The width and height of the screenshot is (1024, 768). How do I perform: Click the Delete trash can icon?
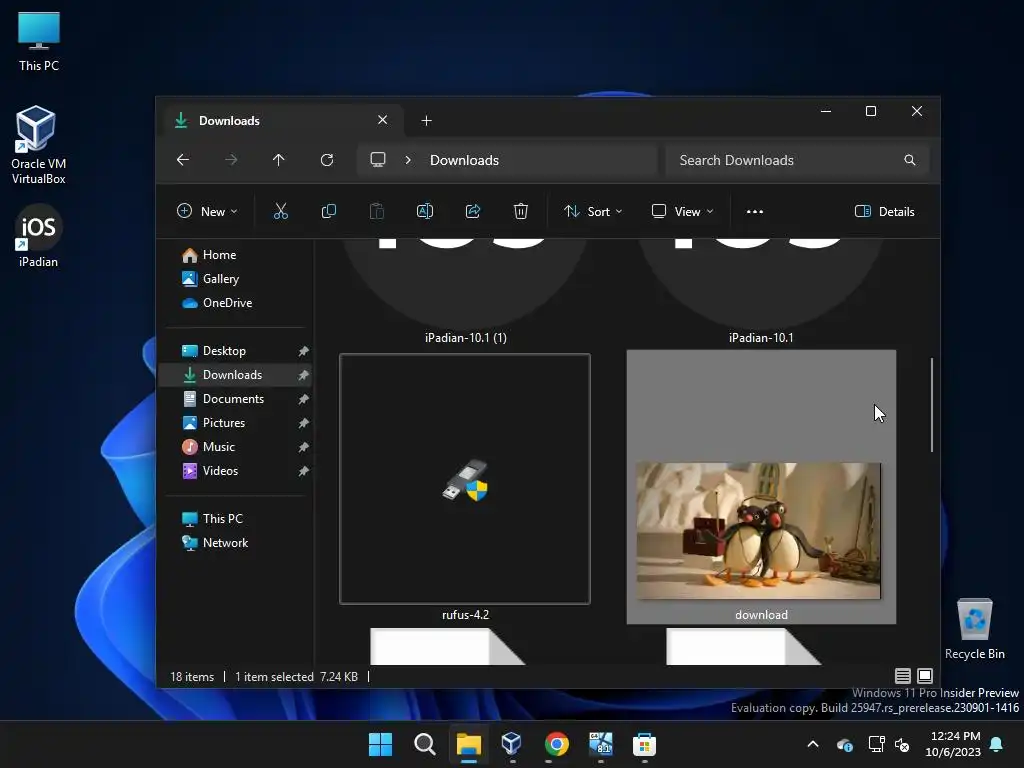(x=520, y=211)
